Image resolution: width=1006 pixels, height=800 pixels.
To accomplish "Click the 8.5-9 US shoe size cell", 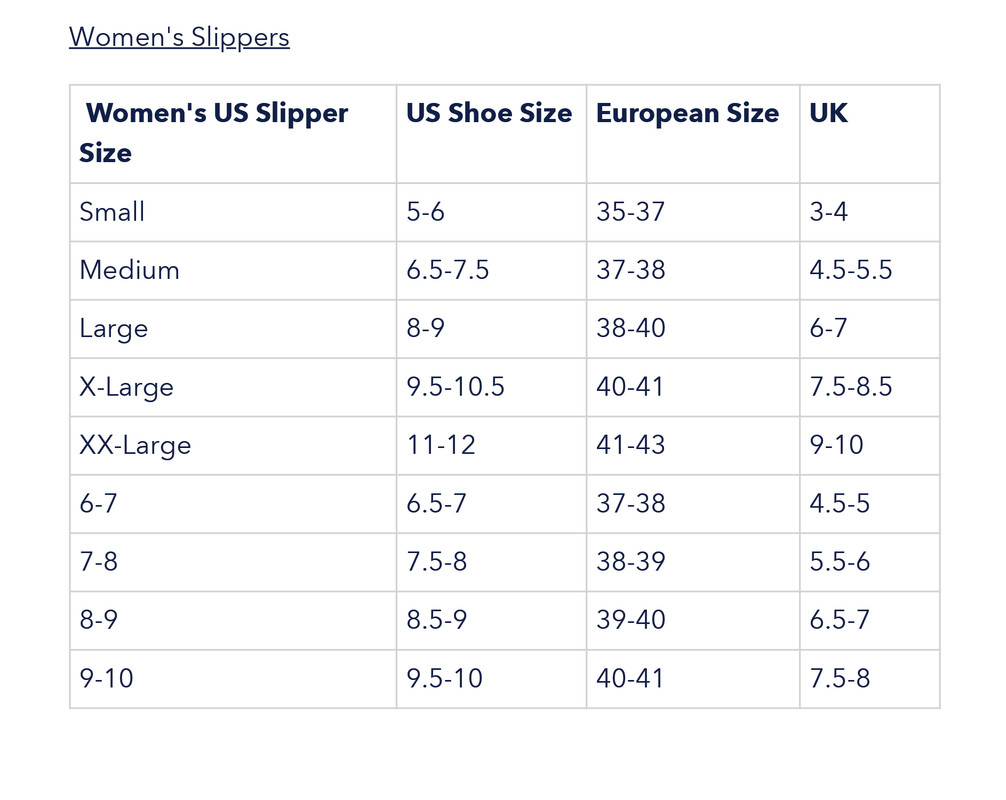I will tap(436, 620).
